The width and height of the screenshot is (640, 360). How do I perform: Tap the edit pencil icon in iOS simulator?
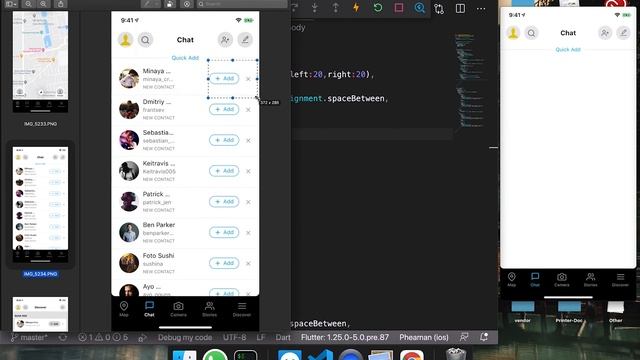point(623,33)
